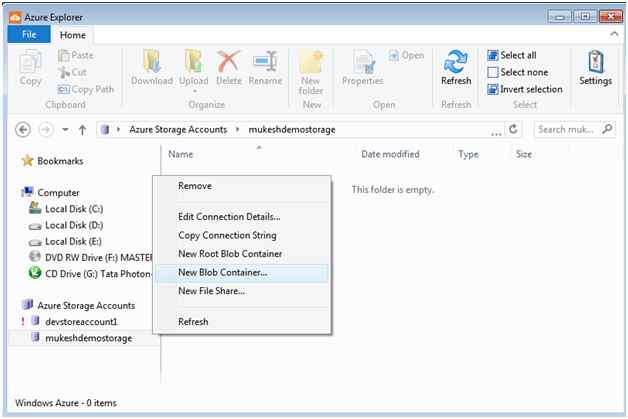Sort by the Size column header
Viewport: 628px width, 419px height.
click(524, 154)
